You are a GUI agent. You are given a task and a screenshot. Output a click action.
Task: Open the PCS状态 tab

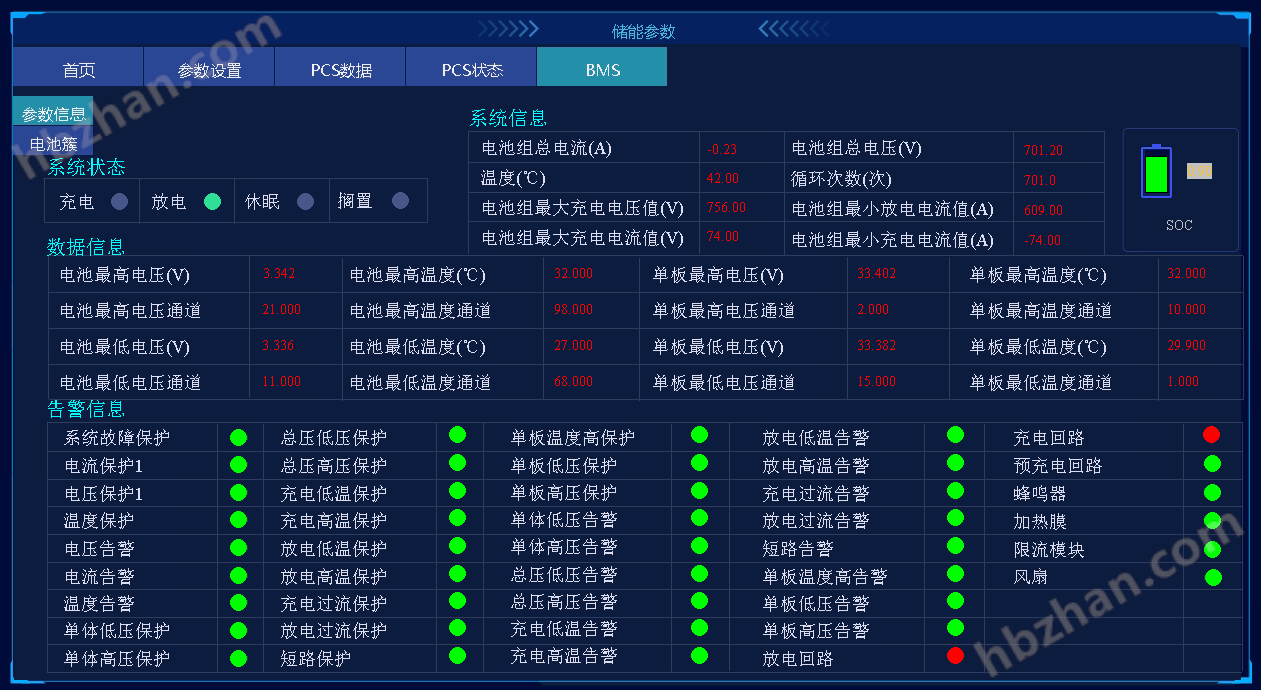[472, 69]
